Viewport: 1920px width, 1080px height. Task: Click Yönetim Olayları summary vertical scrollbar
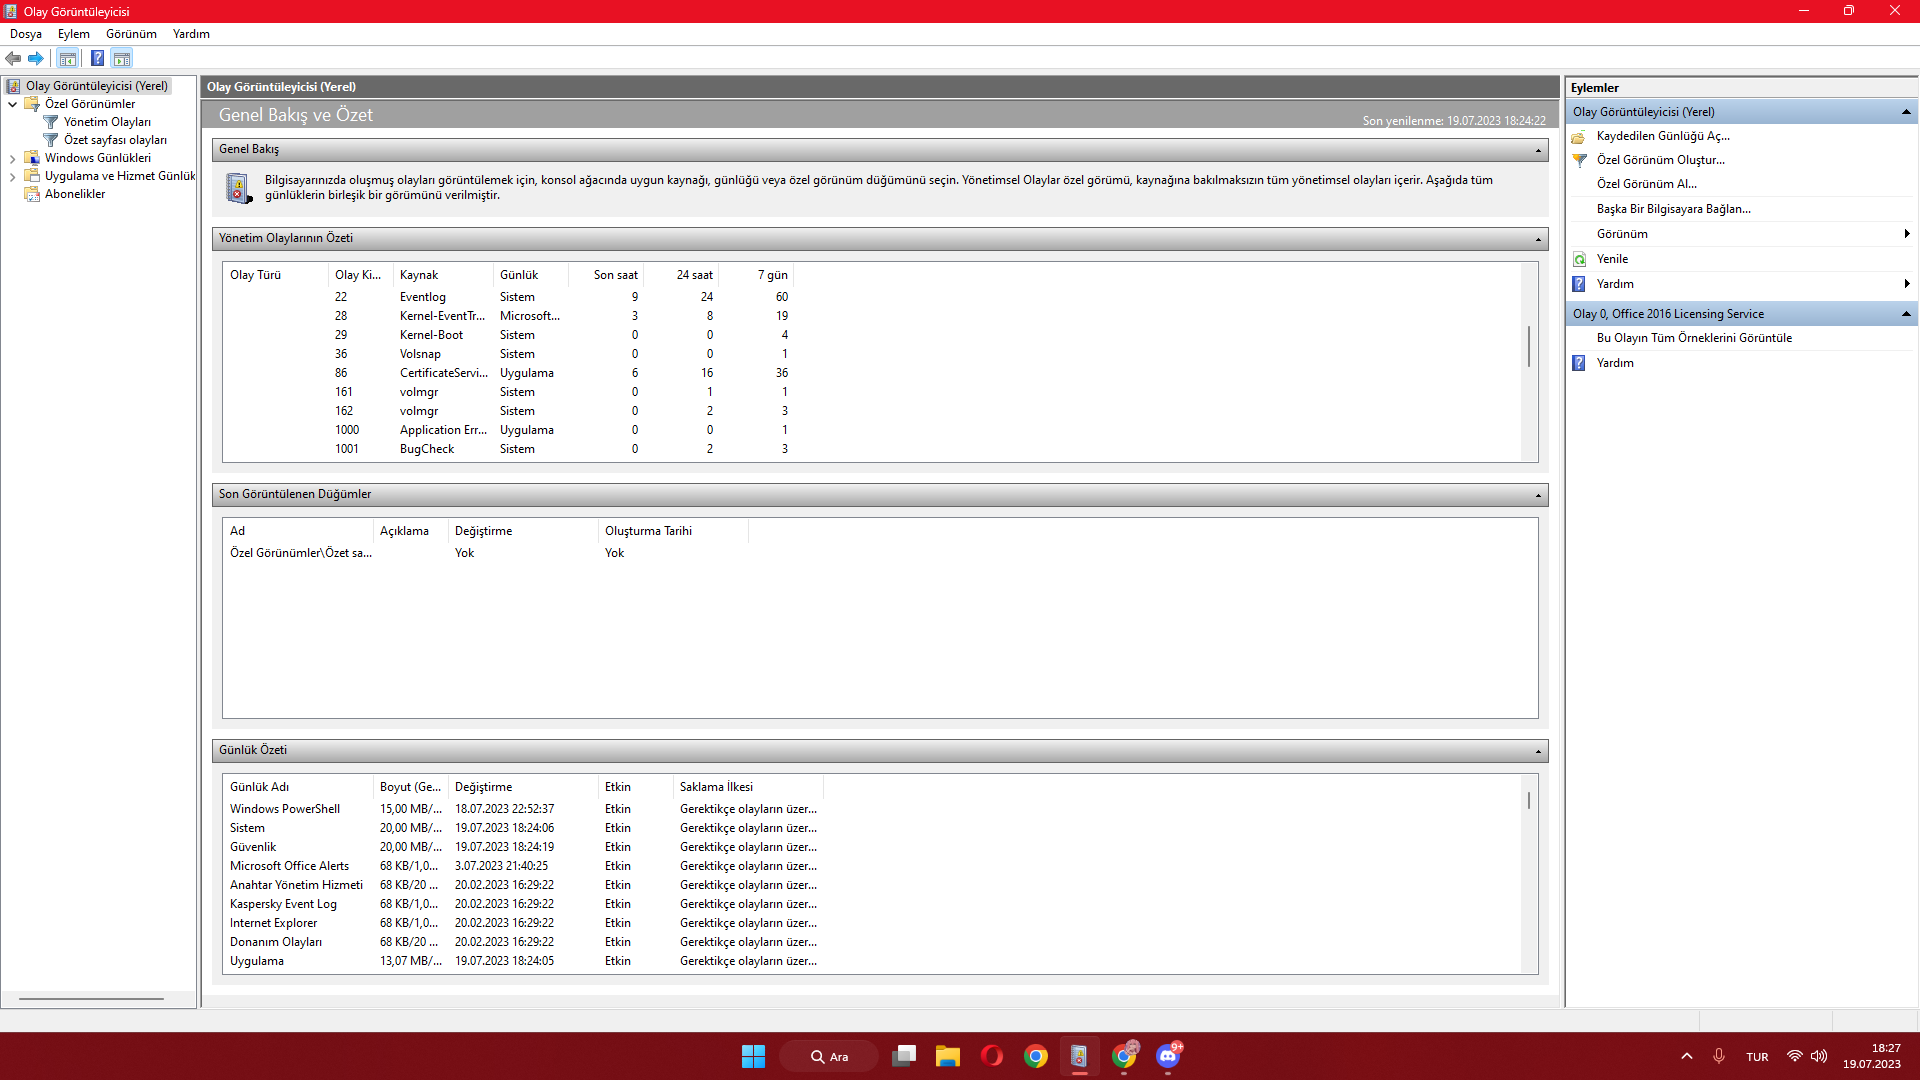[1529, 346]
